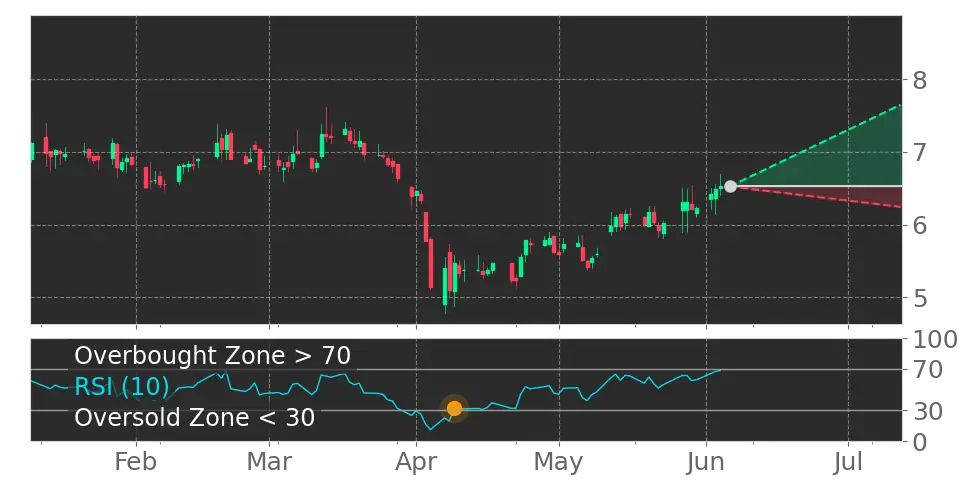Select the 'Oversold Zone < 30' label
Screen dimensions: 972x486
pos(195,417)
